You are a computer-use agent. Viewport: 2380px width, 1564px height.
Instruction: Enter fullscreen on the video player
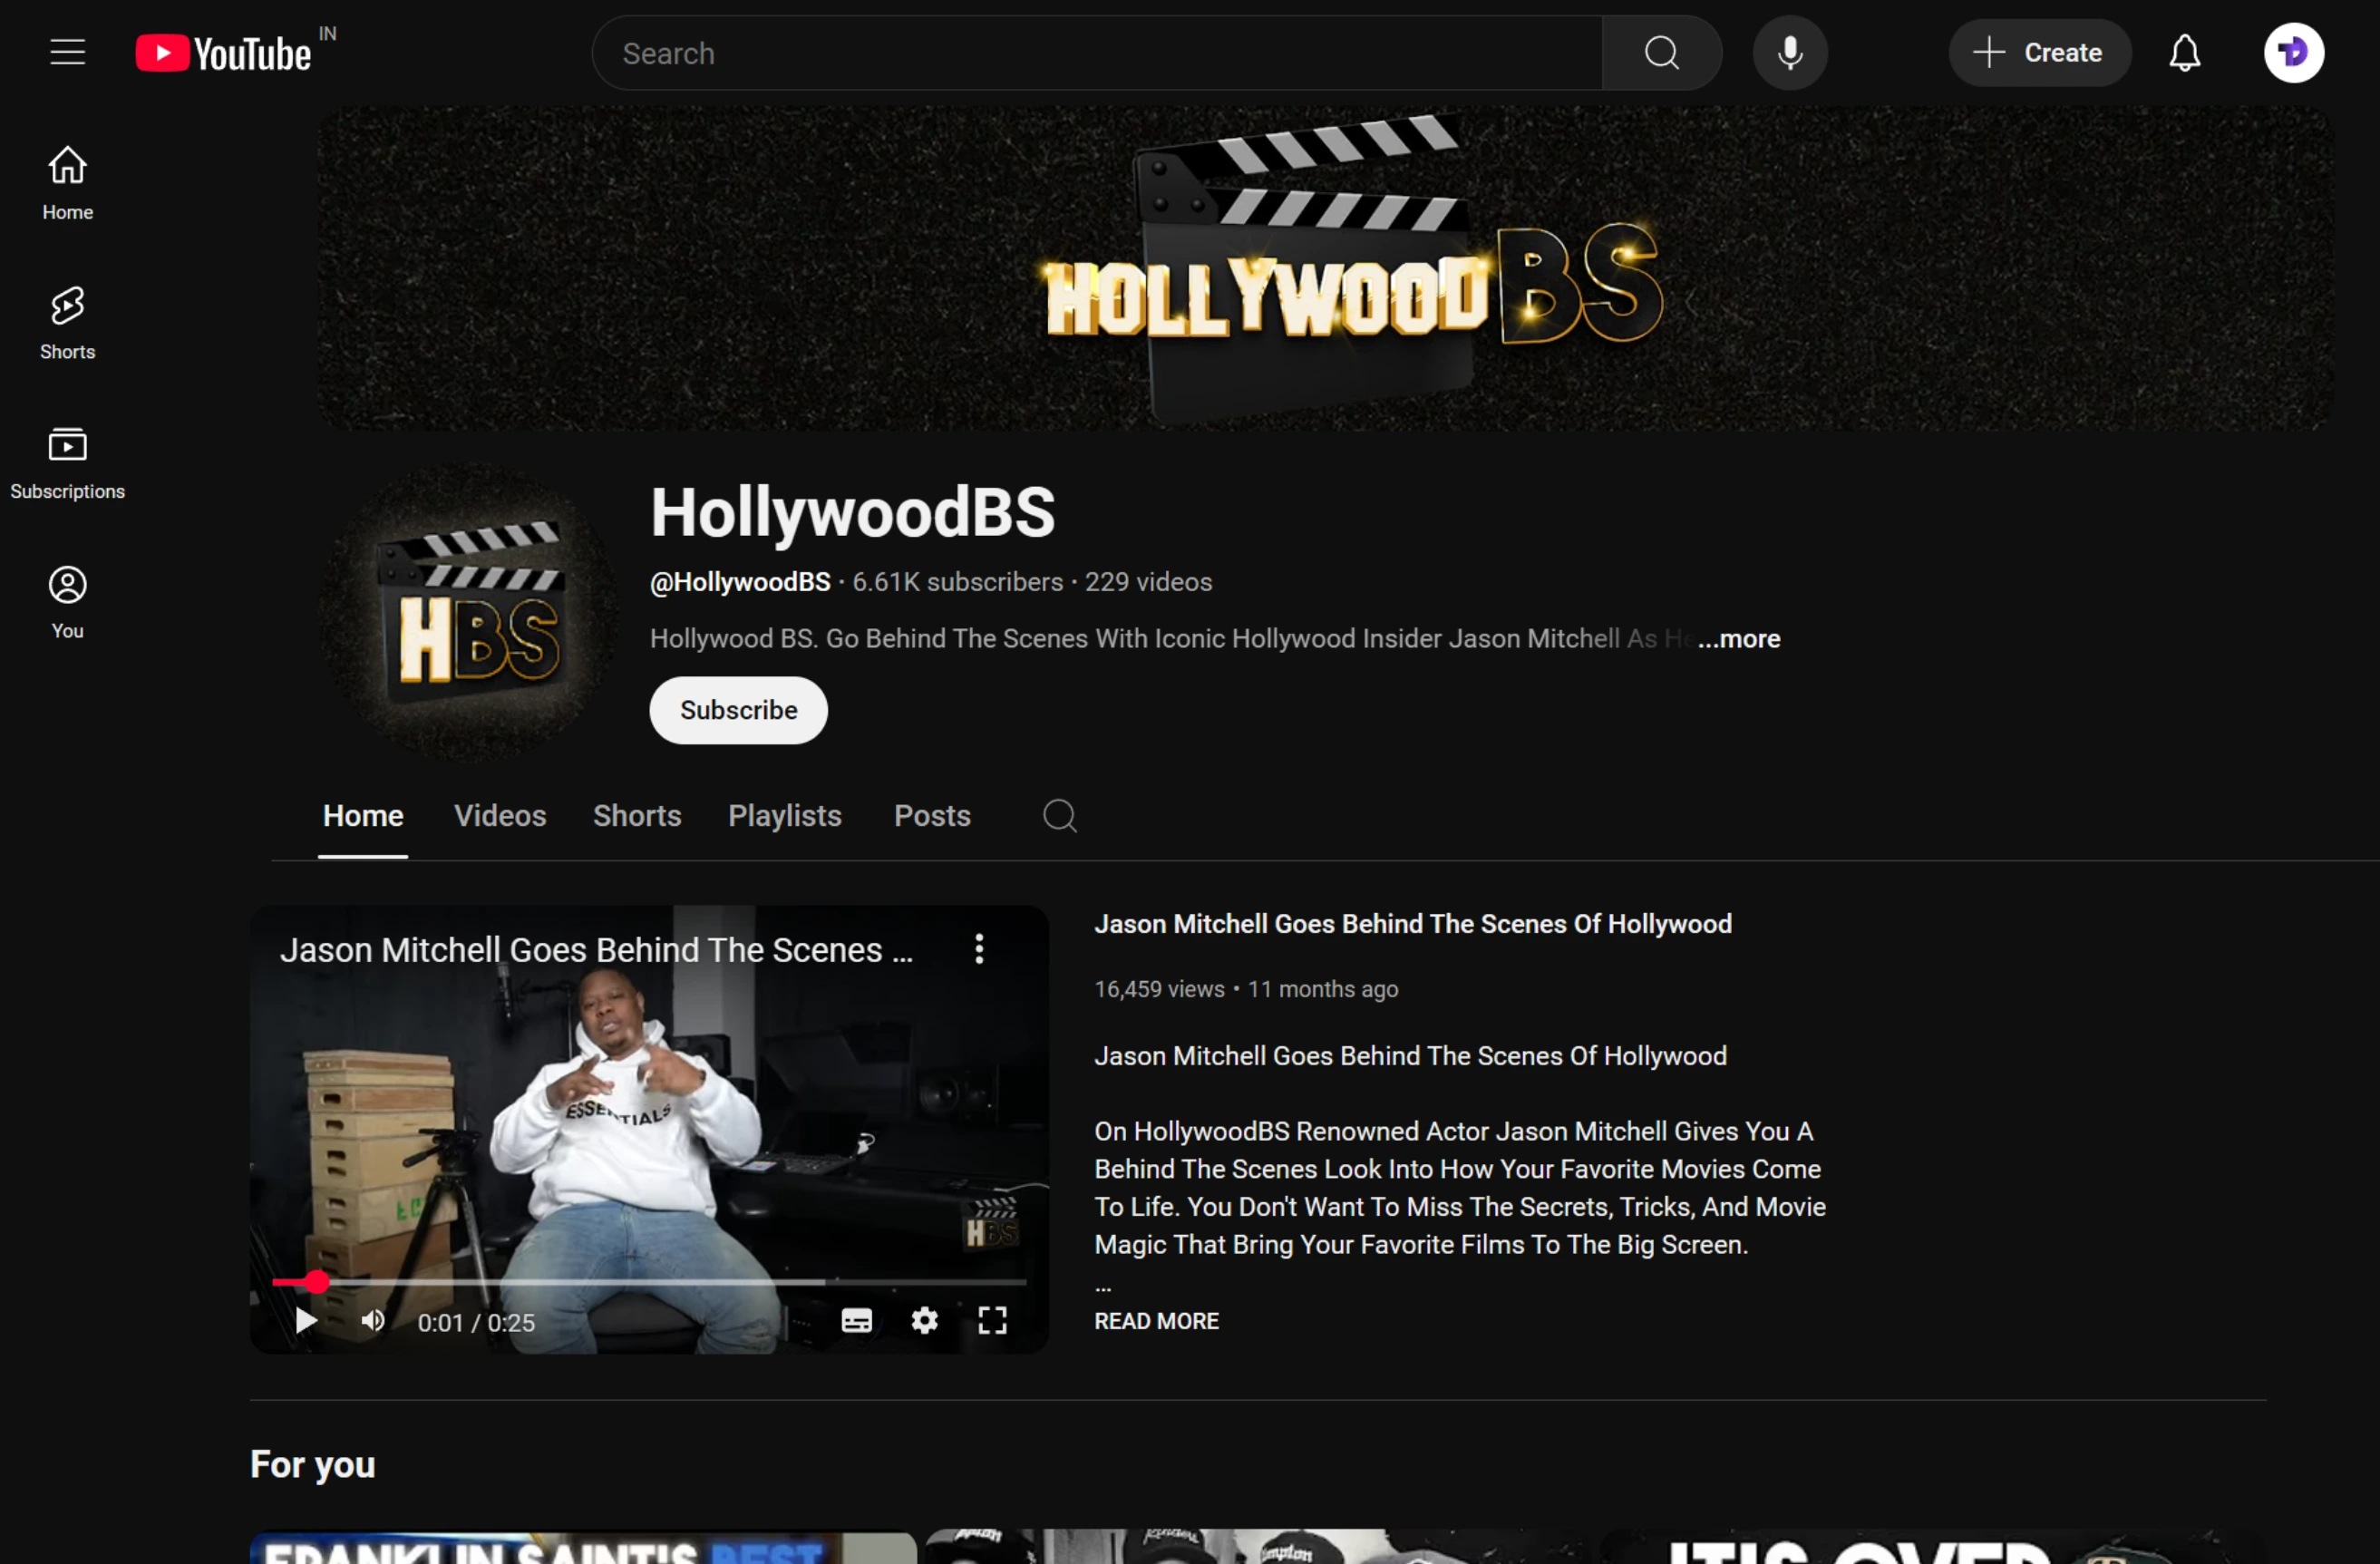[992, 1321]
